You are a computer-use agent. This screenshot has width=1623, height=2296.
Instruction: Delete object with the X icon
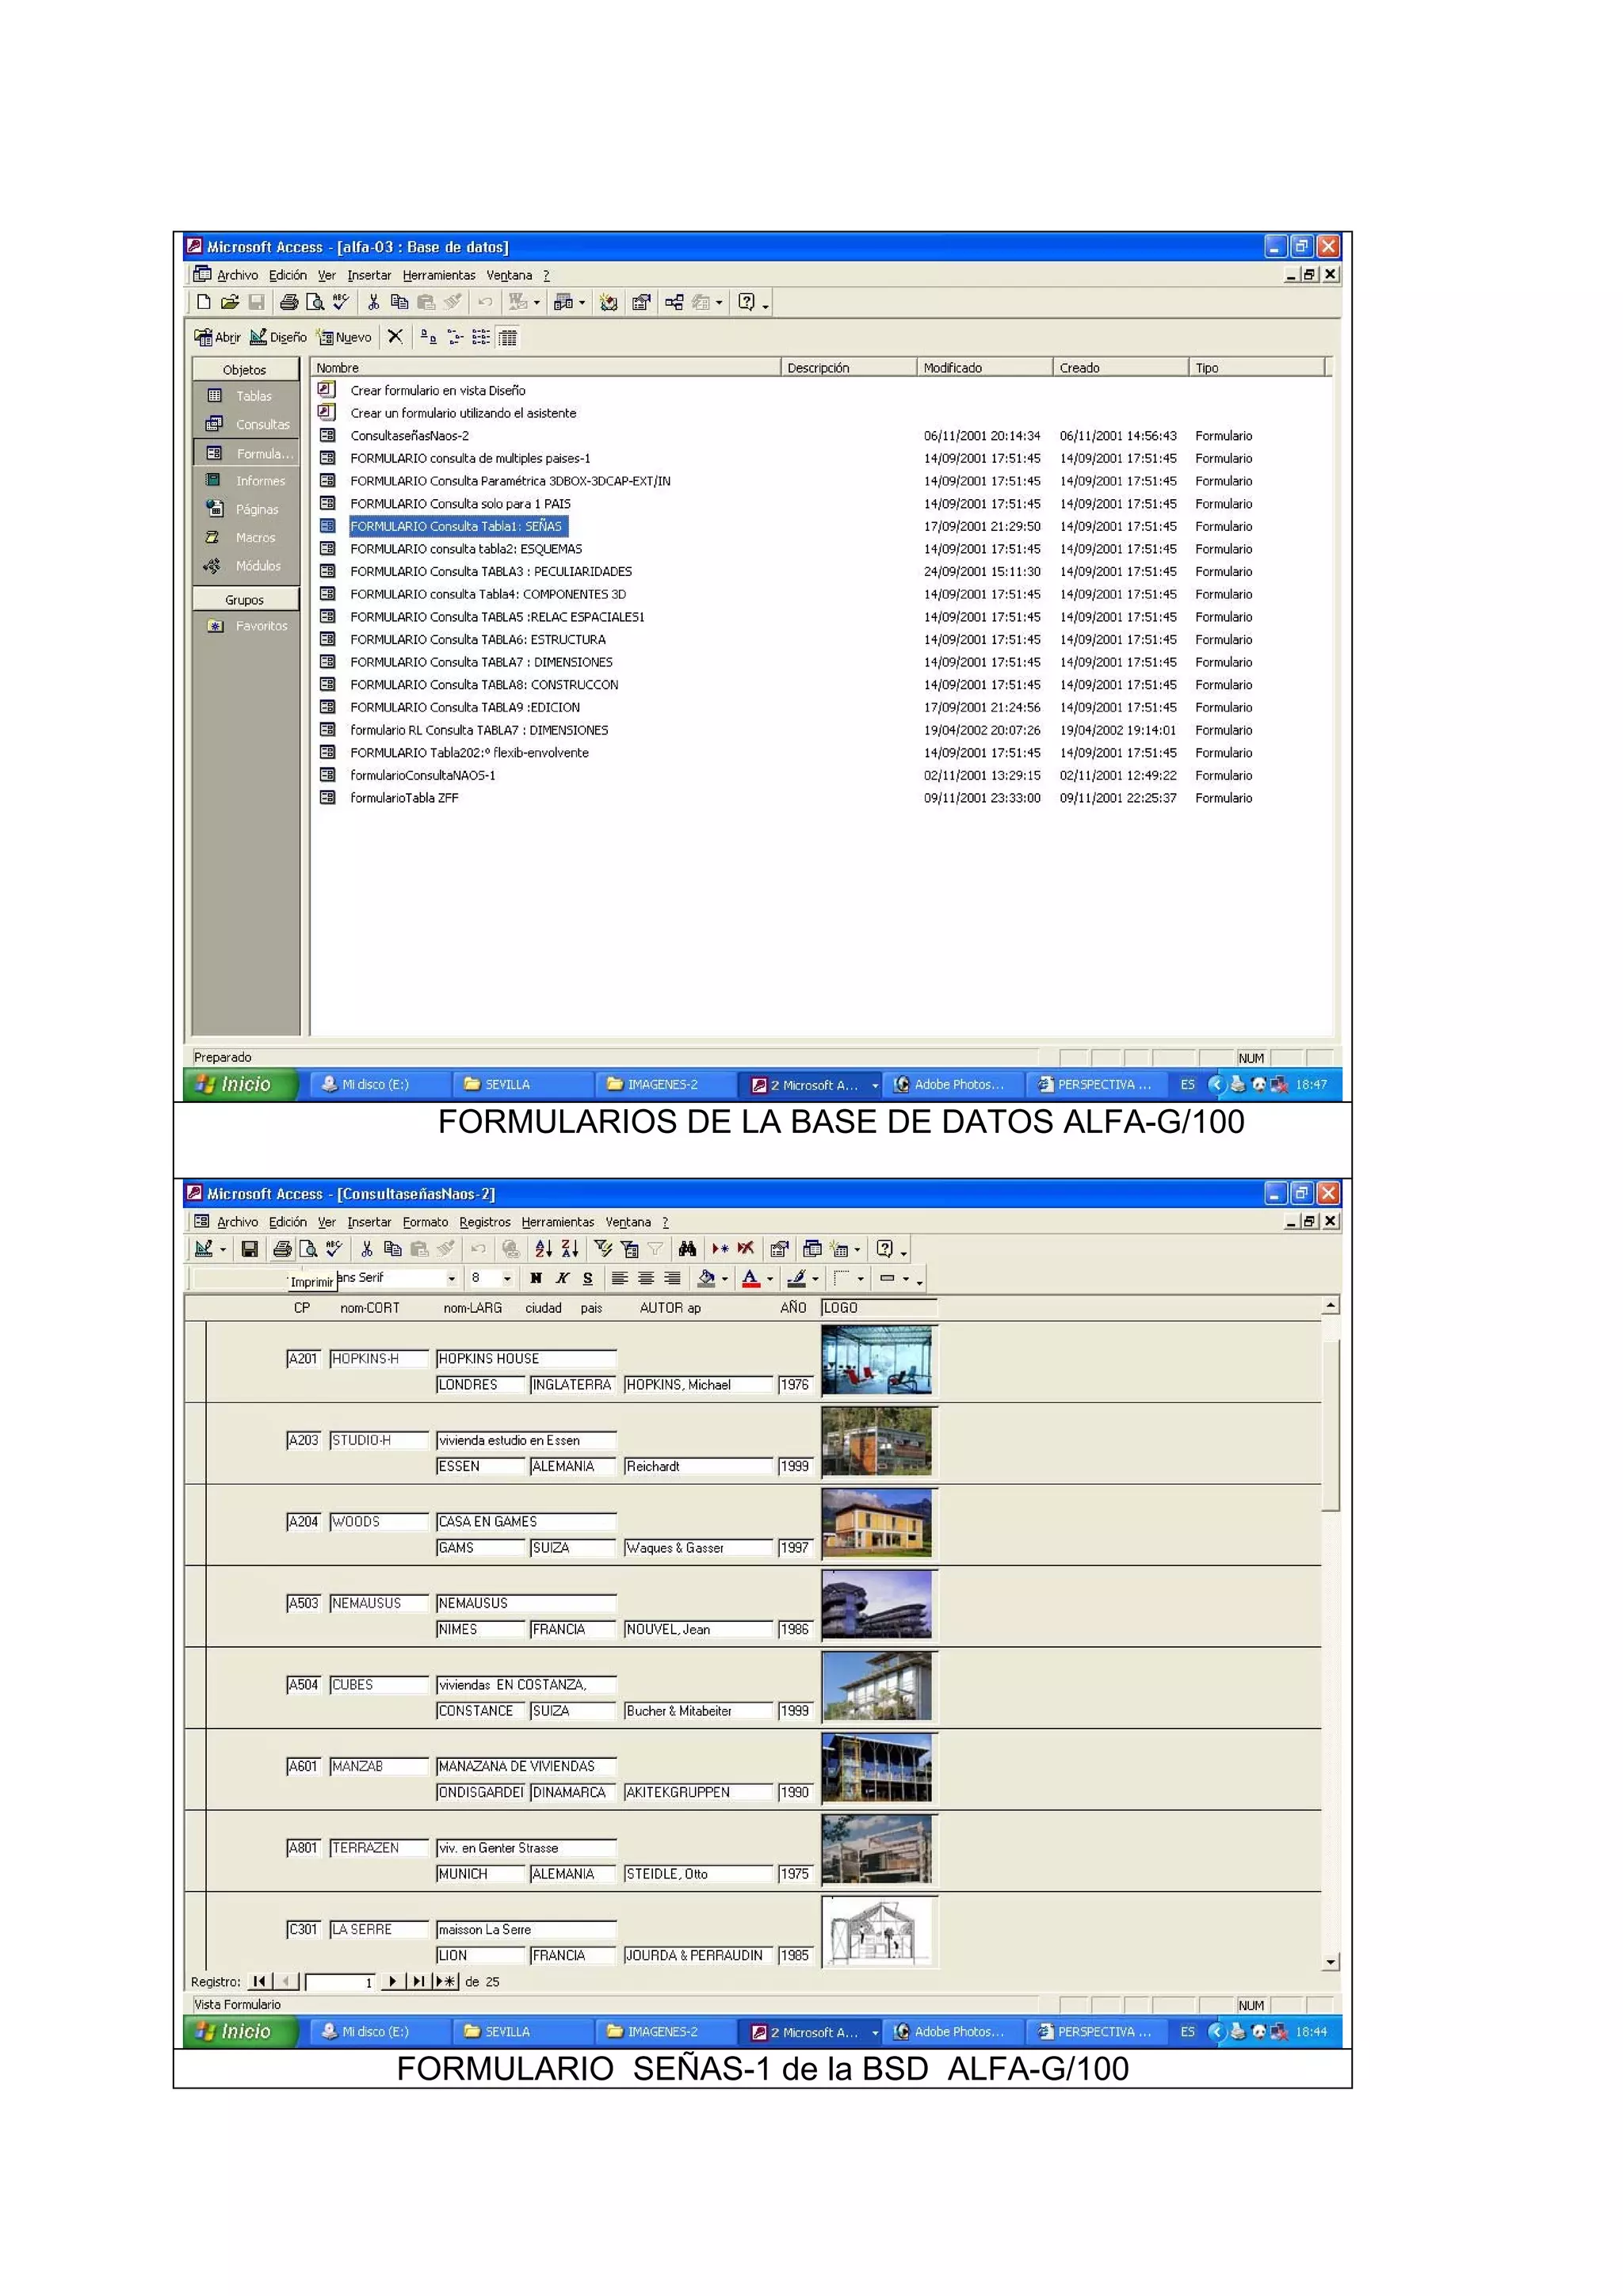[395, 337]
